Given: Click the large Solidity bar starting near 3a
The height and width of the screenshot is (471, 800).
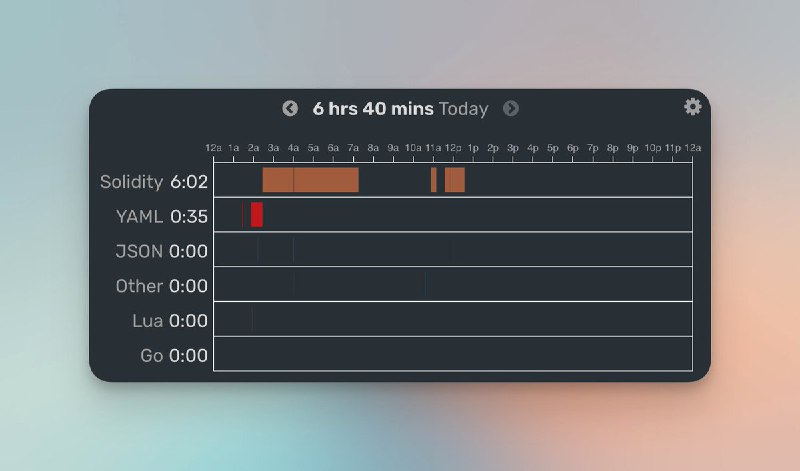Looking at the screenshot, I should point(310,180).
